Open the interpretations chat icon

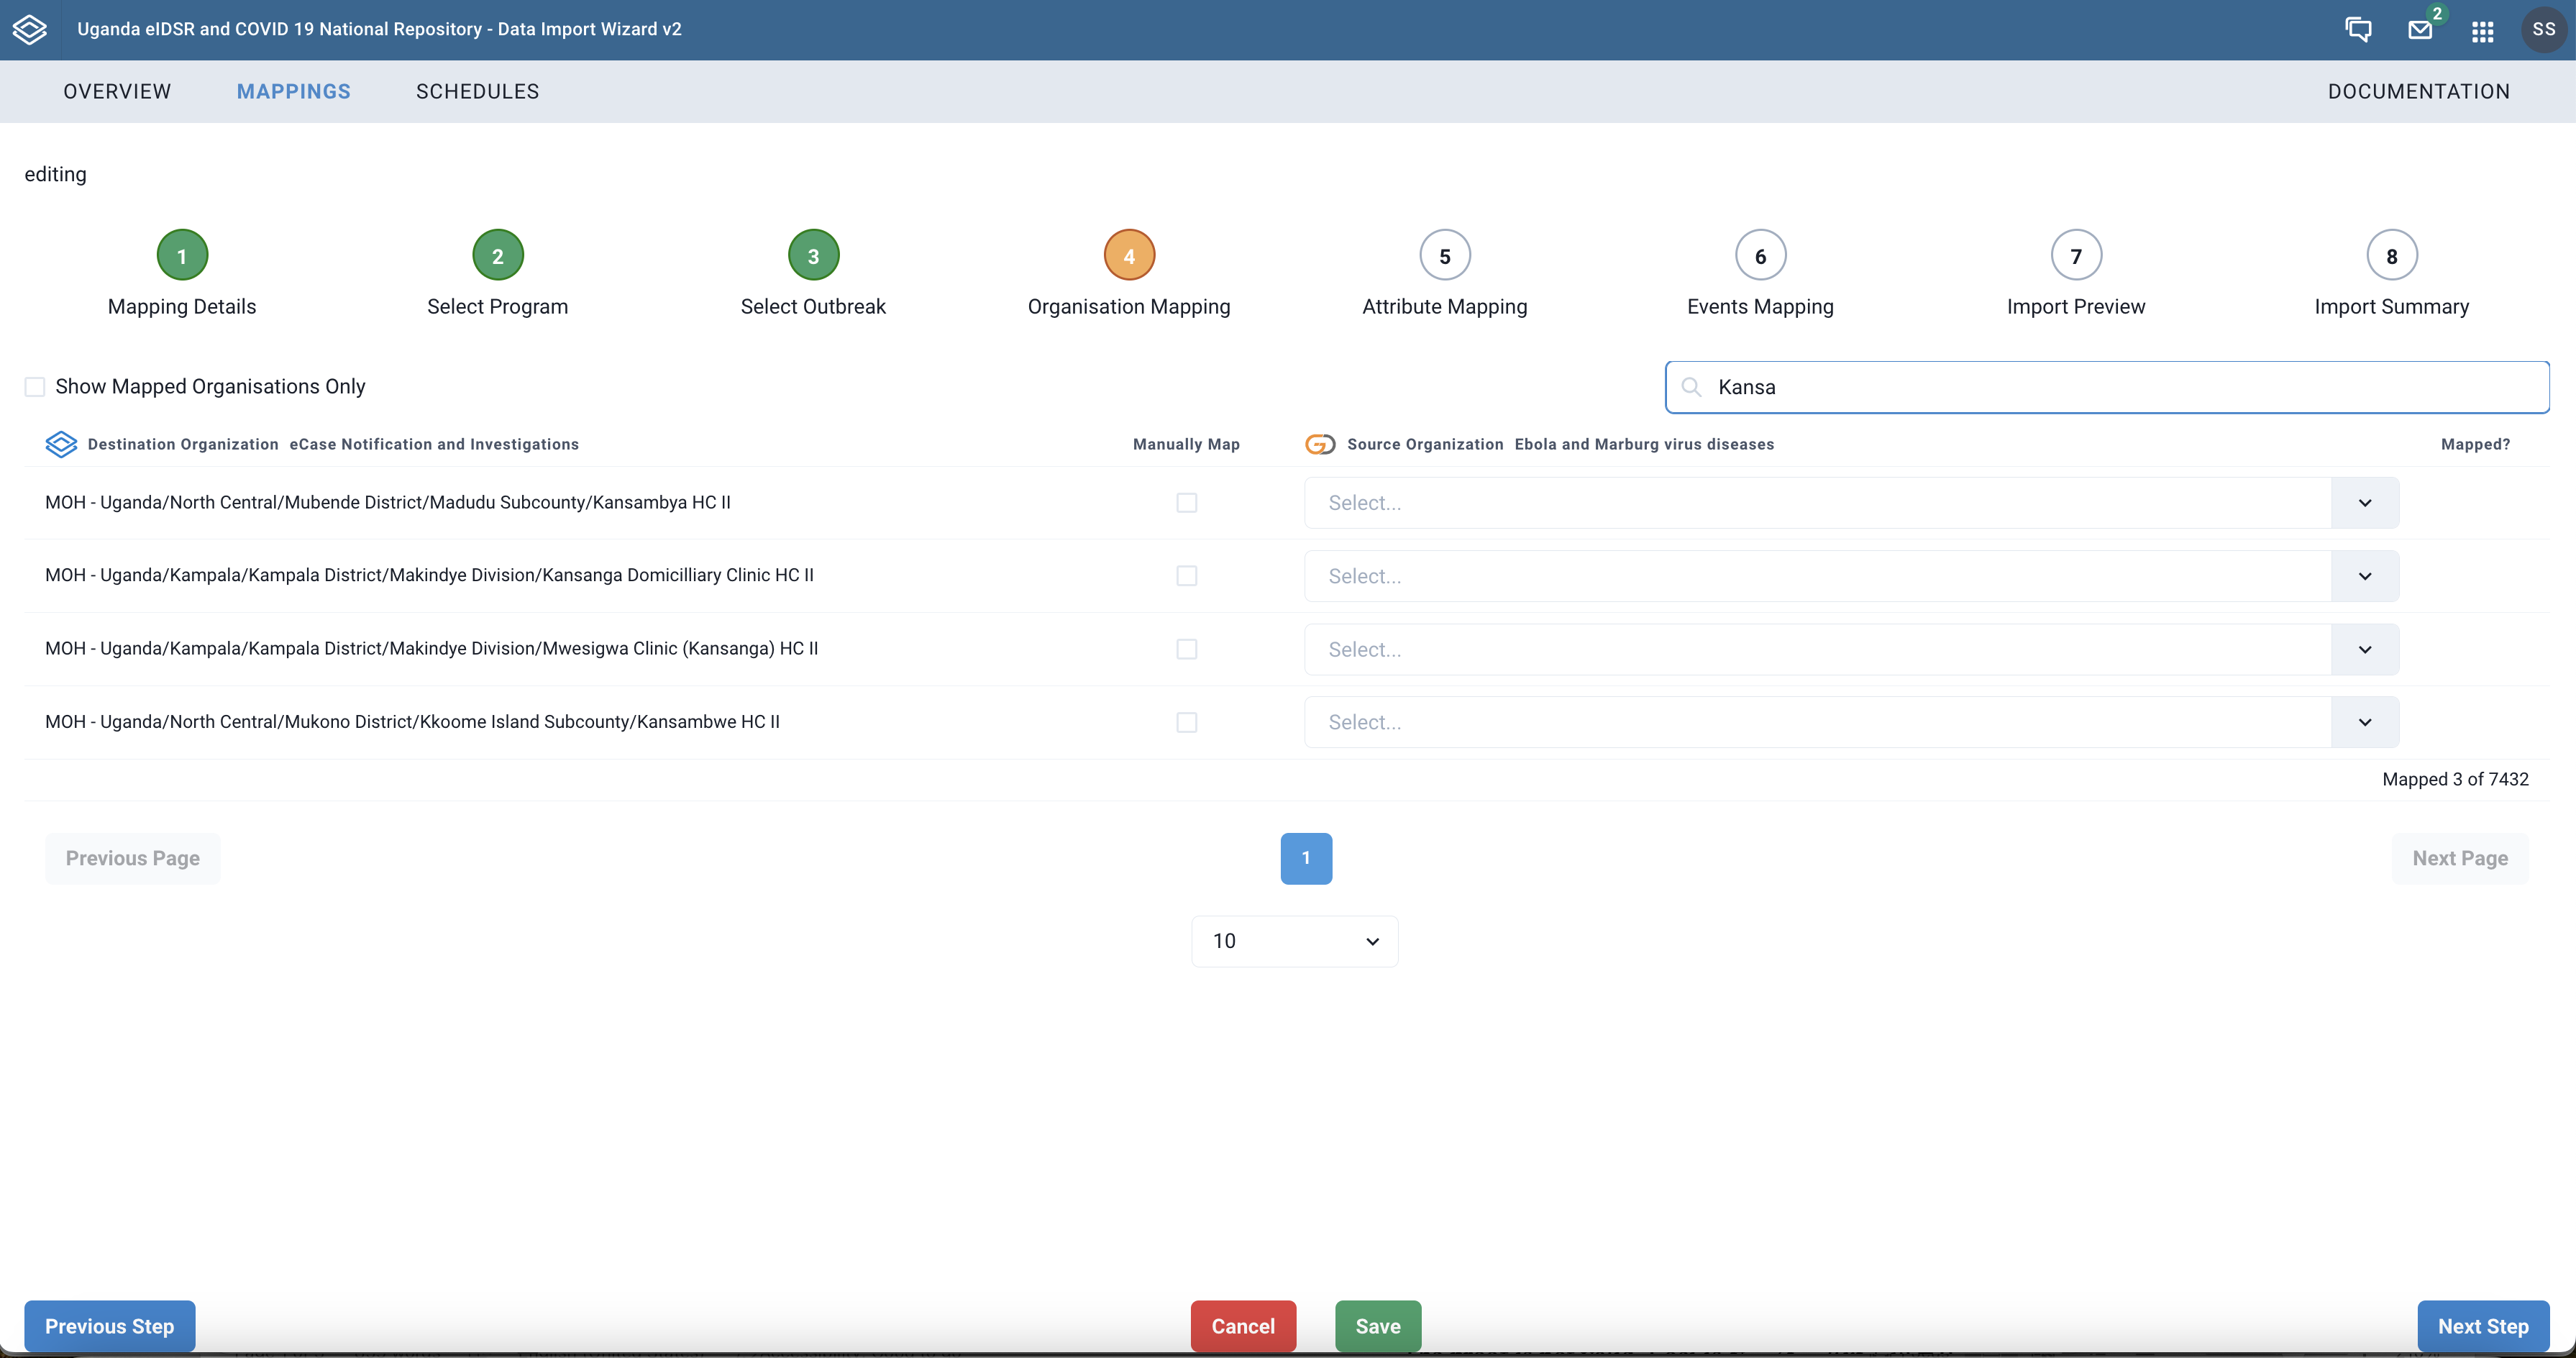(x=2358, y=29)
